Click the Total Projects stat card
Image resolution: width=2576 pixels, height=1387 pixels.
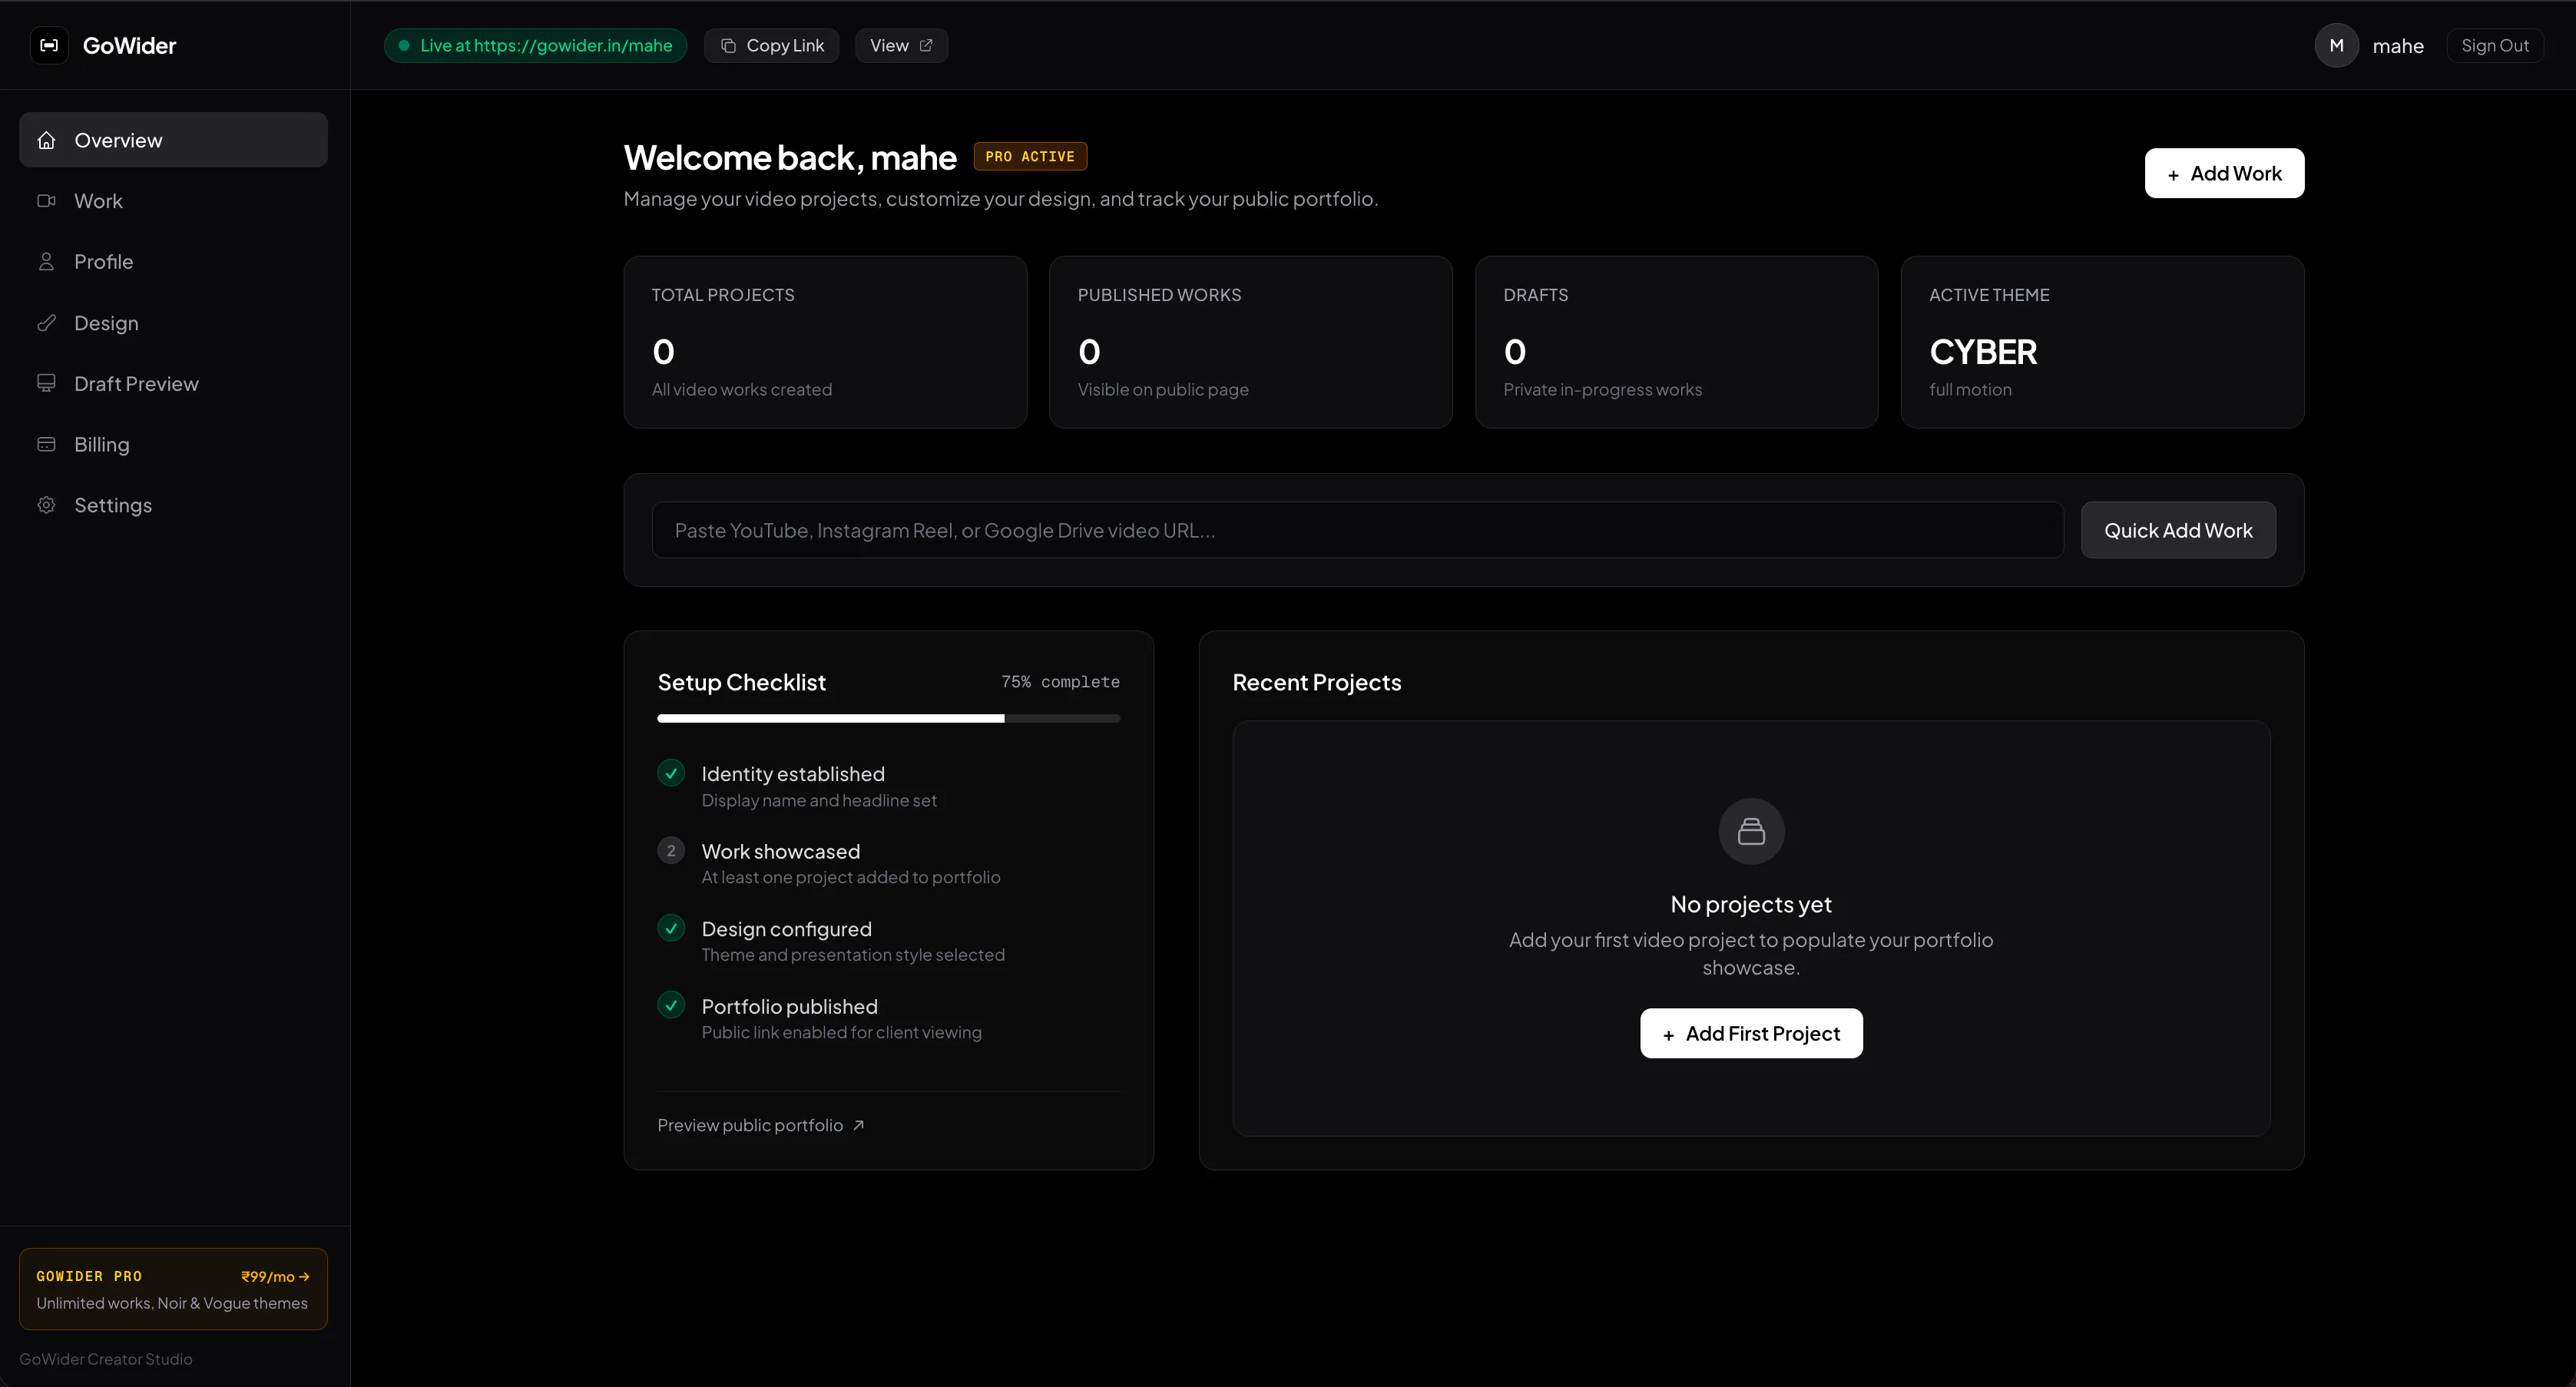pos(825,342)
